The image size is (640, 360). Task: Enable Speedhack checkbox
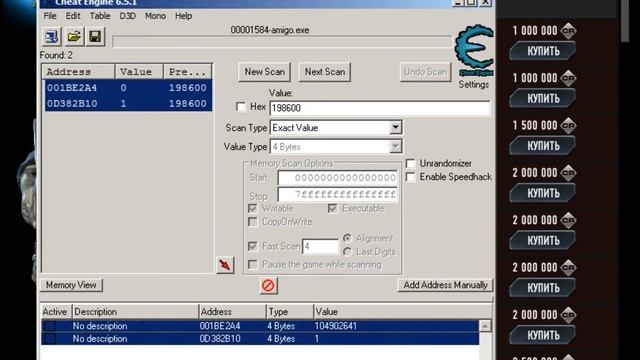(x=410, y=177)
